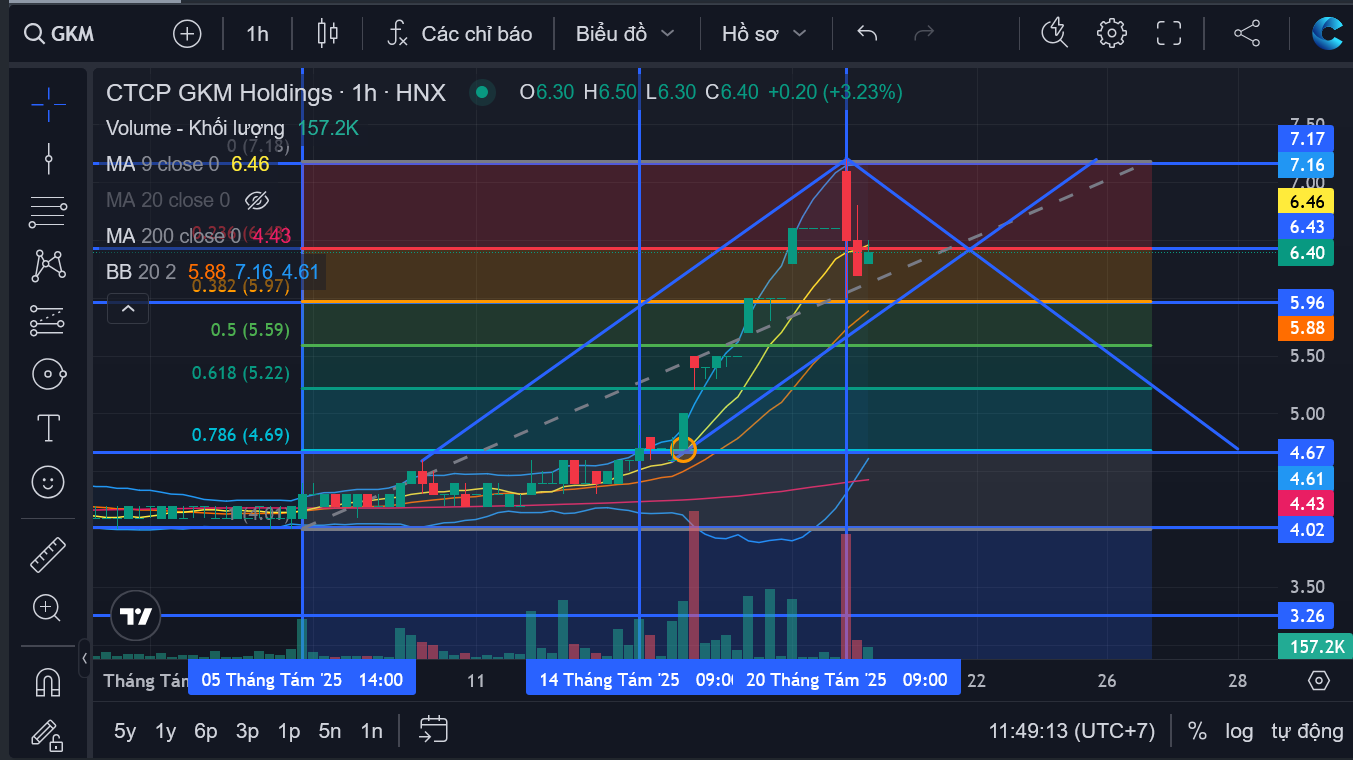
Task: Select the forecasting and measurement tool
Action: 48,320
